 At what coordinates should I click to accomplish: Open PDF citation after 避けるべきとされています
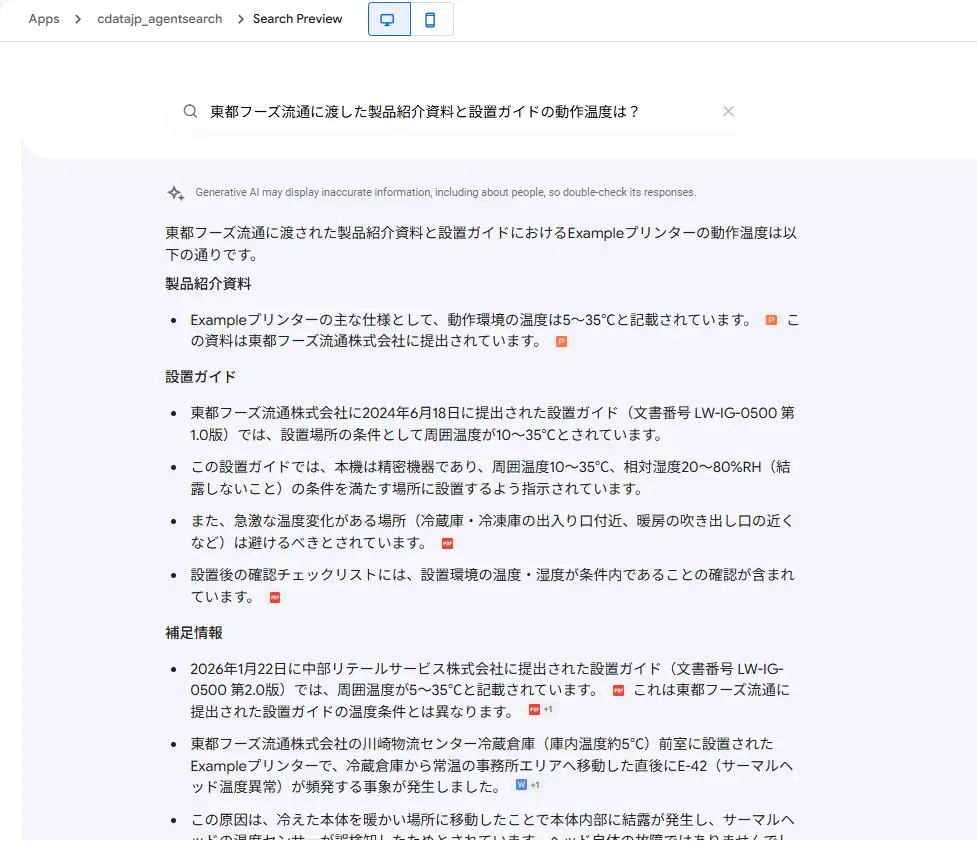tap(447, 544)
